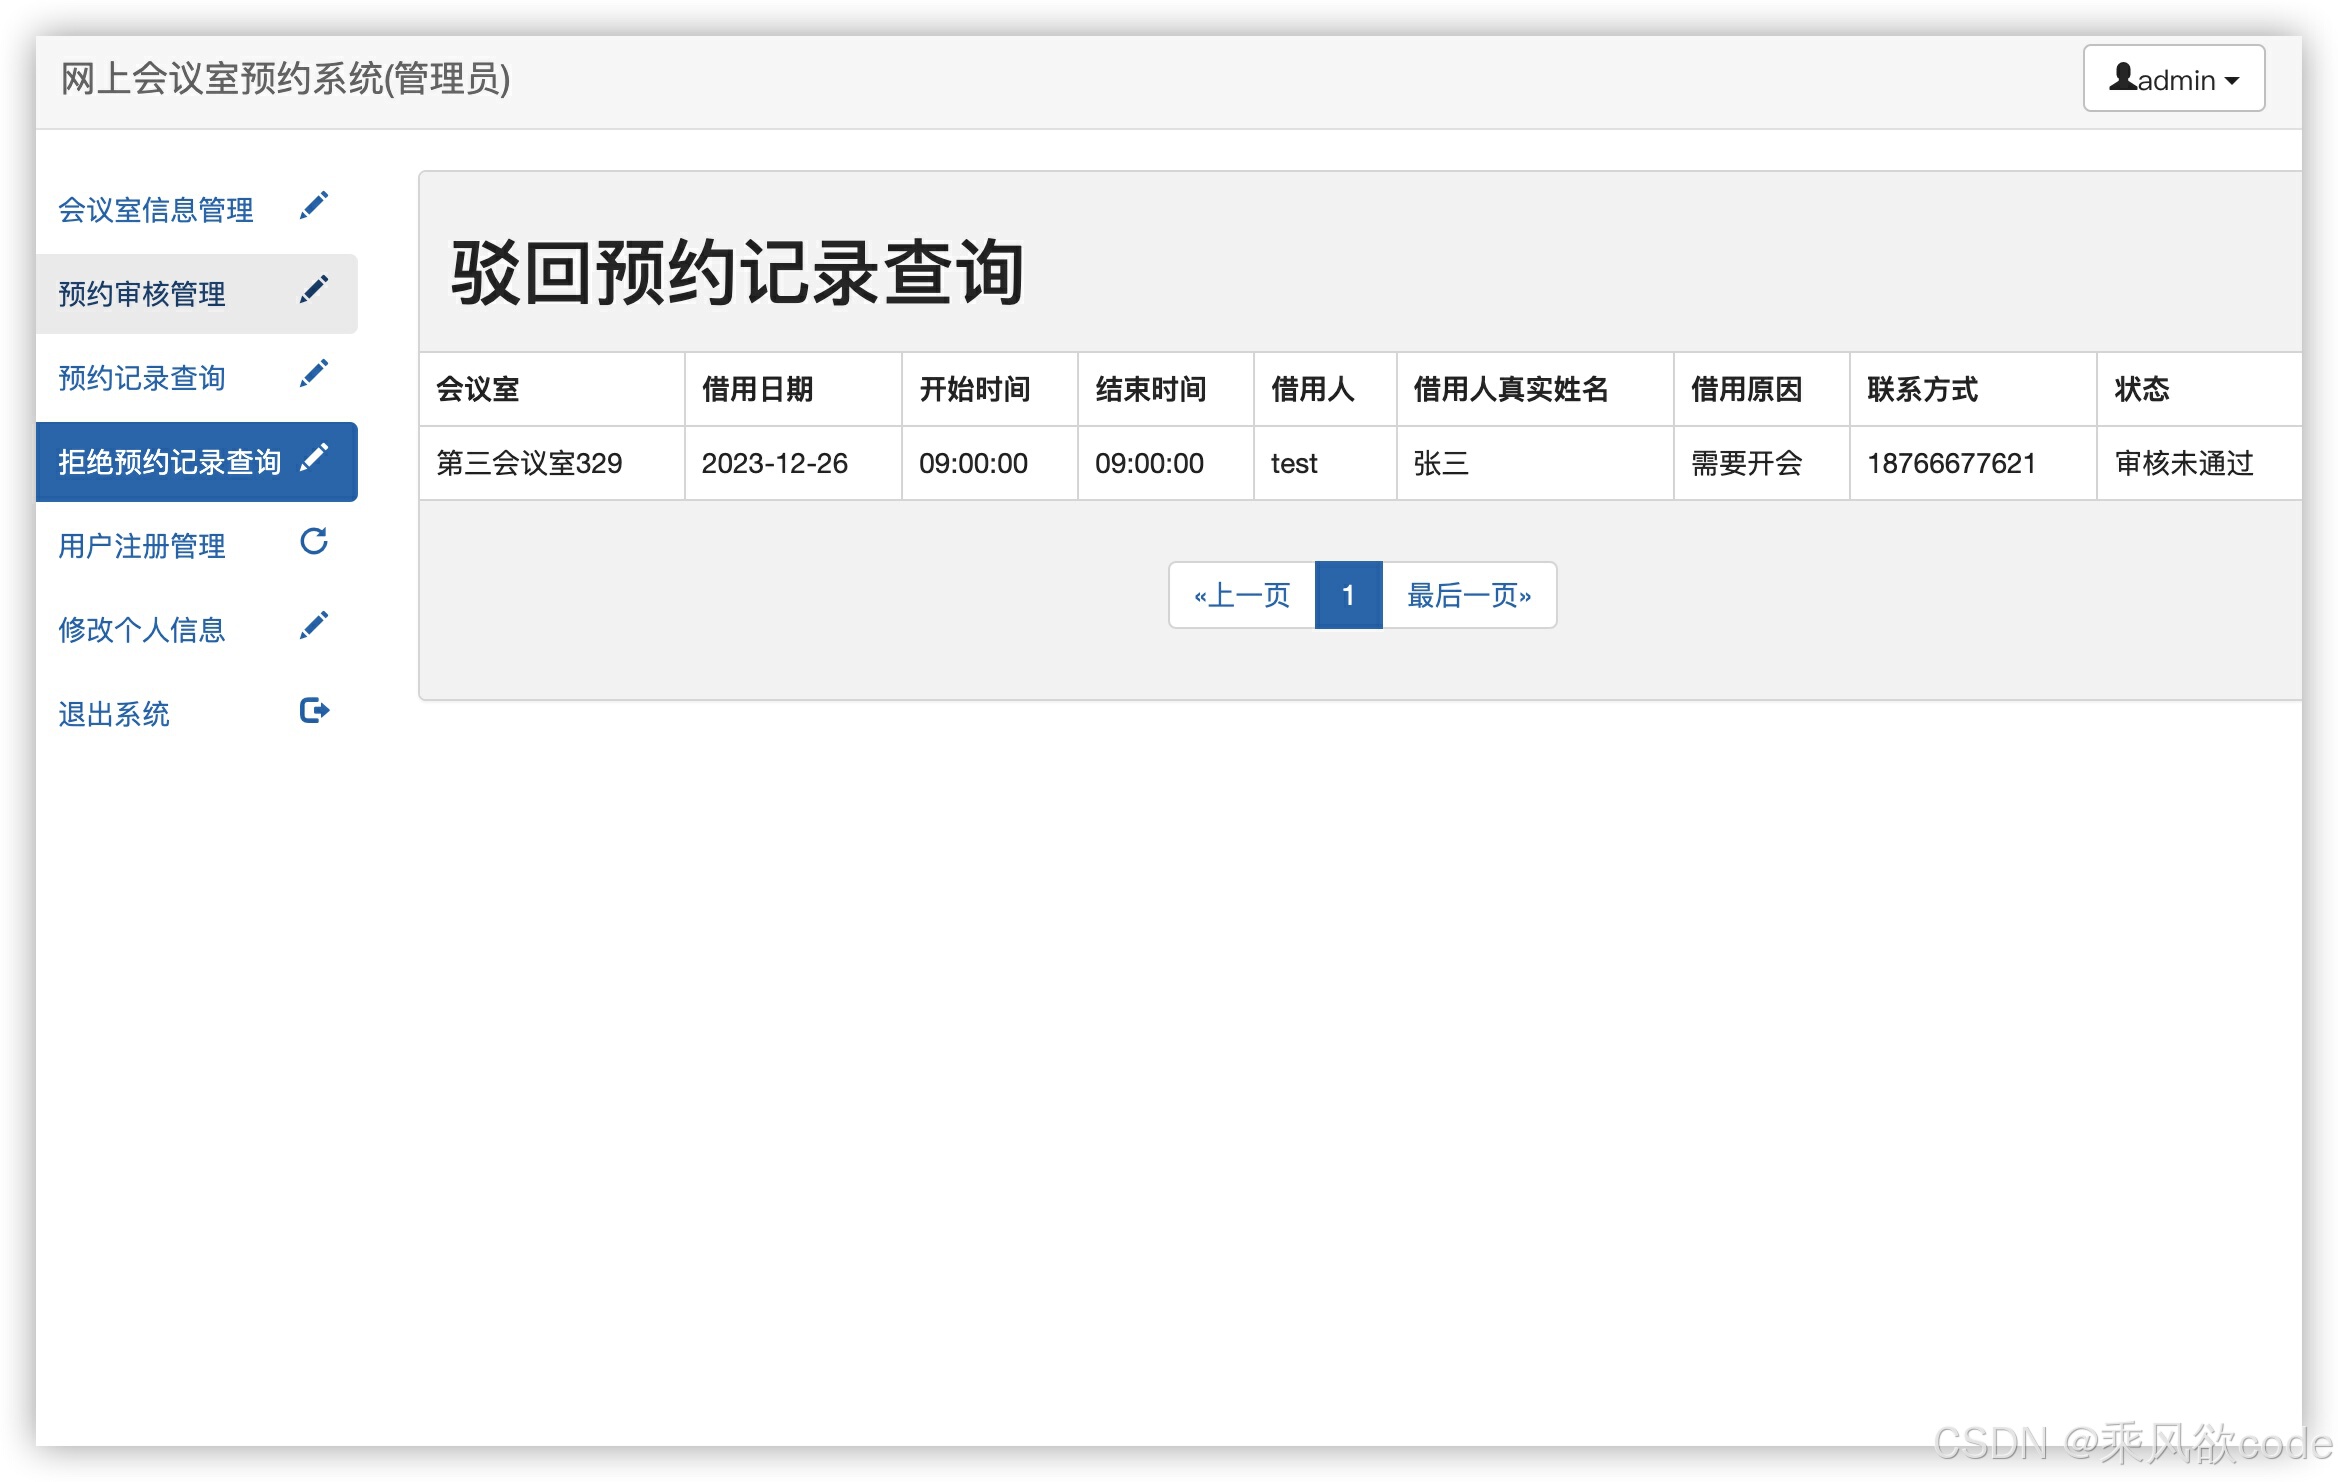The height and width of the screenshot is (1482, 2338).
Task: Click pencil icon beside 预约记录查询
Action: 314,373
